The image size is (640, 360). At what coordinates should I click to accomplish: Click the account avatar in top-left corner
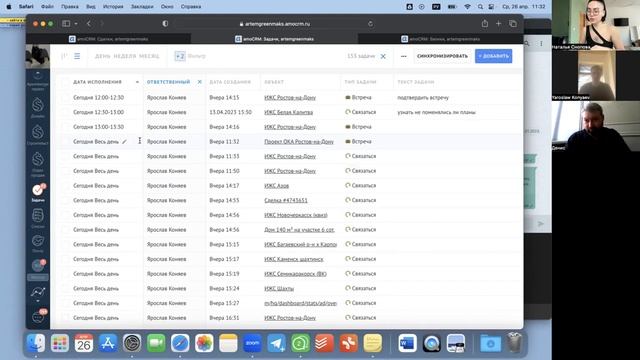pos(38,56)
